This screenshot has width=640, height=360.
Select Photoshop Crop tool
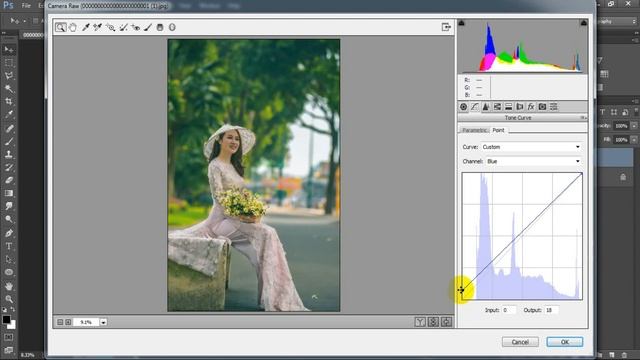(x=9, y=101)
